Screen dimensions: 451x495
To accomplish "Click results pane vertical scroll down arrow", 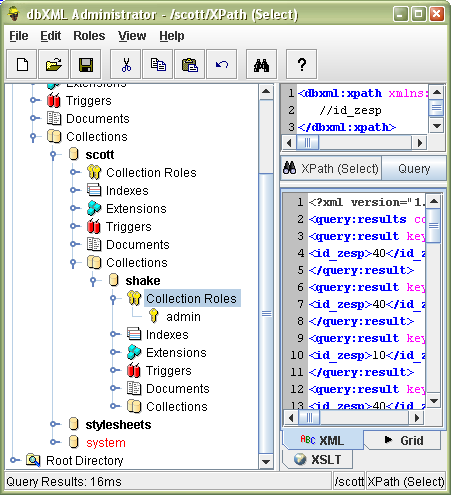I will click(434, 401).
